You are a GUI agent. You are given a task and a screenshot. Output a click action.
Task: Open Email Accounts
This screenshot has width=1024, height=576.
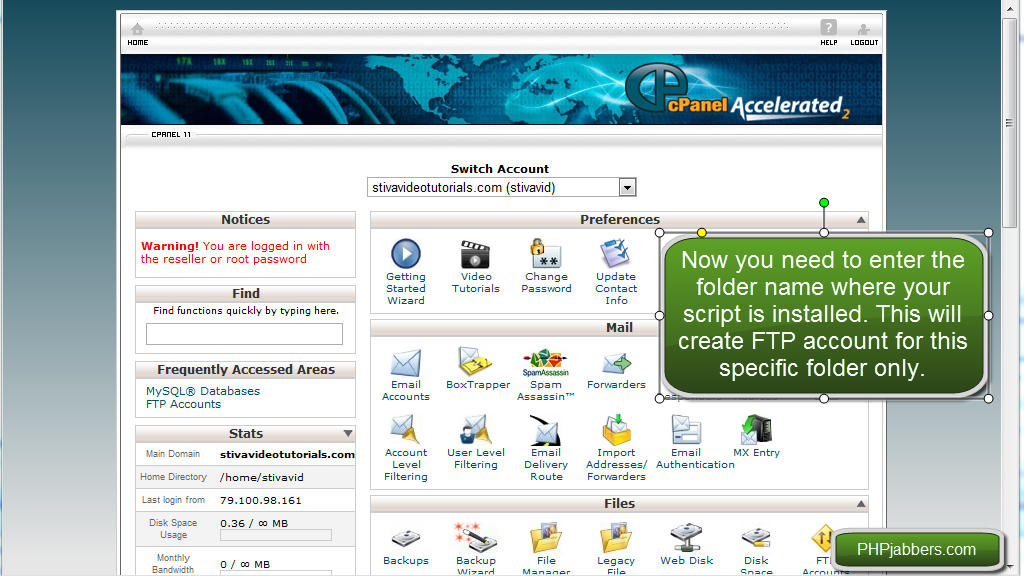[406, 375]
